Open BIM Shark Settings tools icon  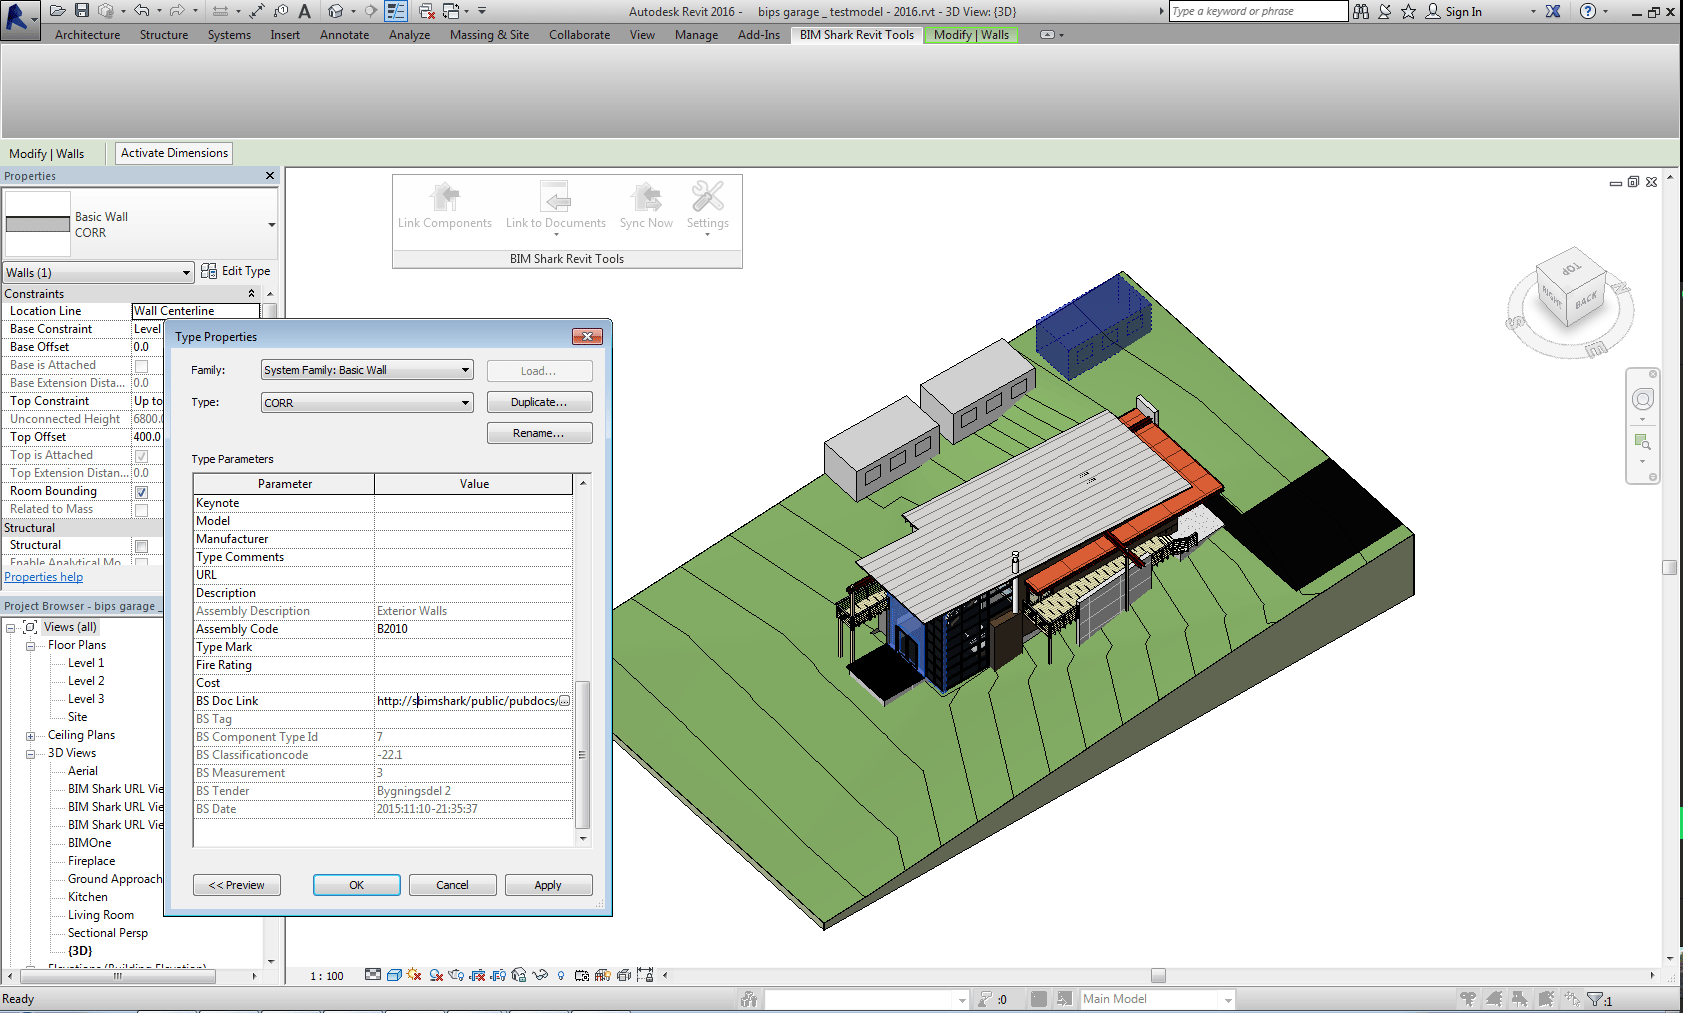coord(708,196)
